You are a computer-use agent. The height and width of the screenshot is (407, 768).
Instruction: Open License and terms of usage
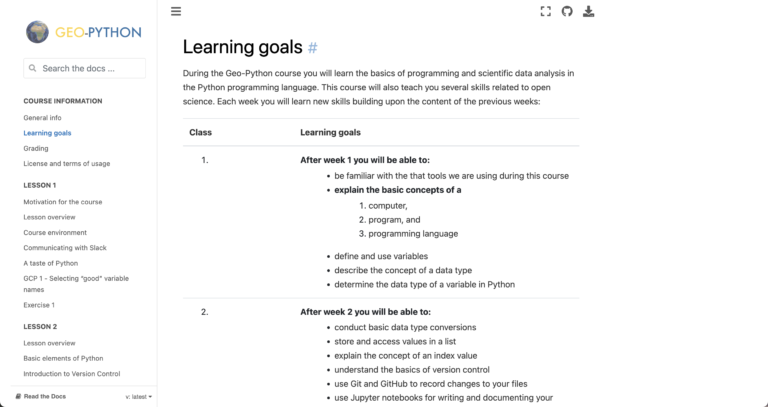[x=67, y=163]
